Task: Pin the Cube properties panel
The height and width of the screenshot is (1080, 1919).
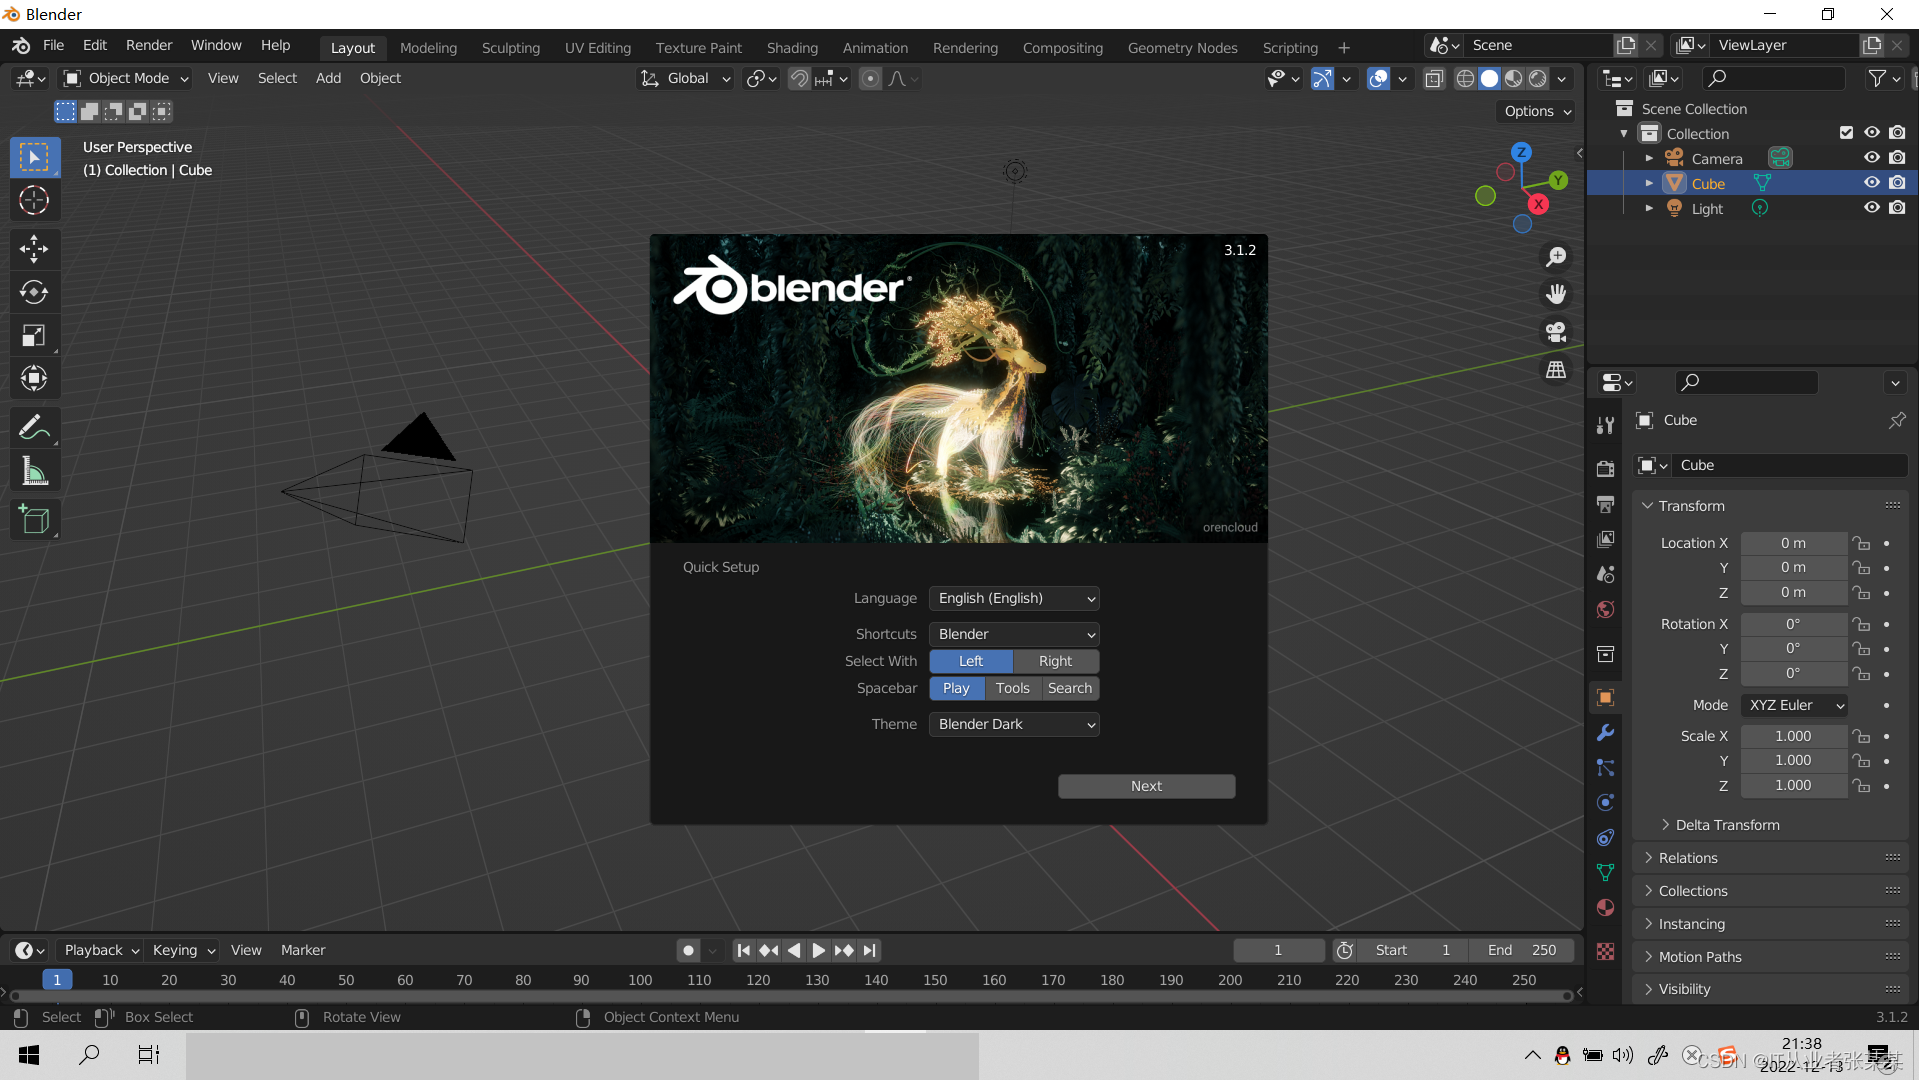Action: (1896, 420)
